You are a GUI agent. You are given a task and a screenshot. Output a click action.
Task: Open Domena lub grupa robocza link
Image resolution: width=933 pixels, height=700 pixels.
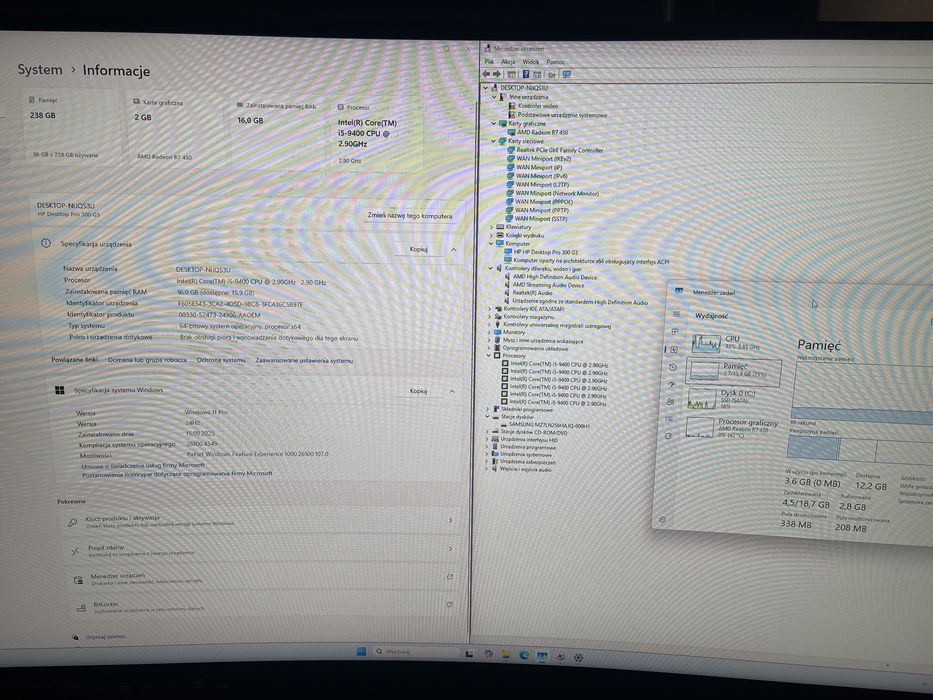pos(147,360)
